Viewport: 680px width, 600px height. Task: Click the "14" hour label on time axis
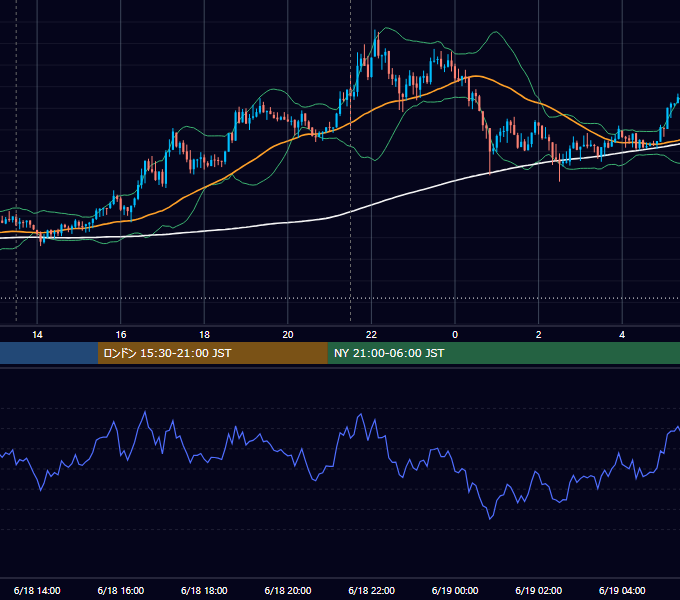tap(37, 335)
